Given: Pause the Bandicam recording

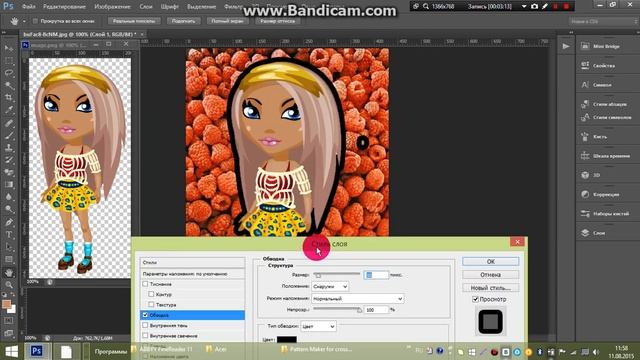Looking at the screenshot, I should click(556, 6).
